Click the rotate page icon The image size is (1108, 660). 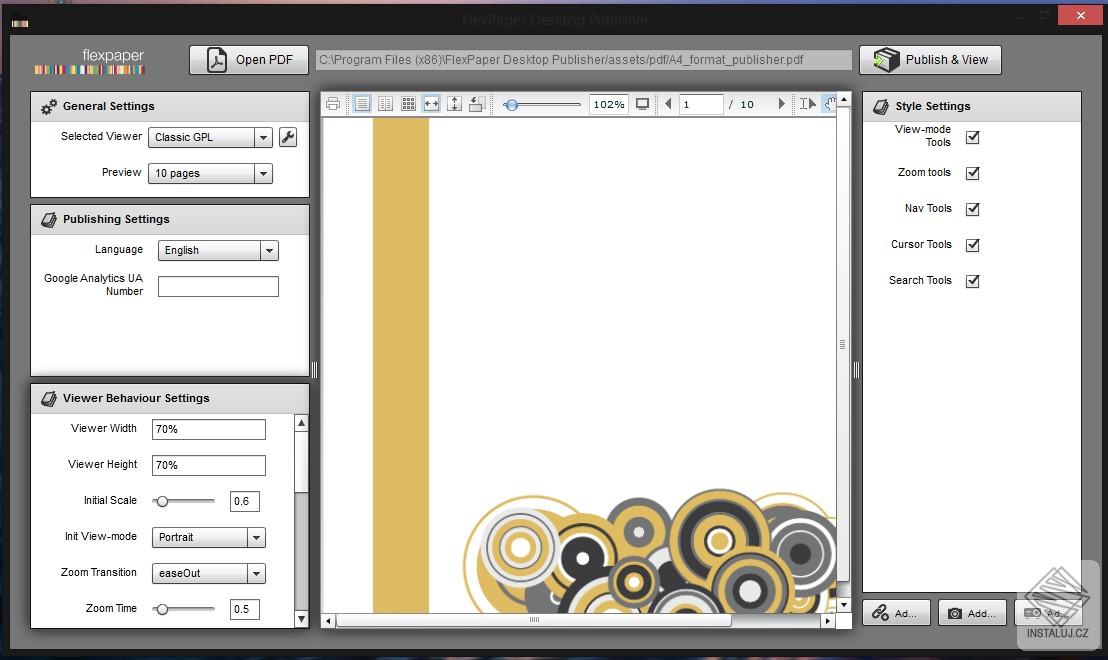click(477, 105)
